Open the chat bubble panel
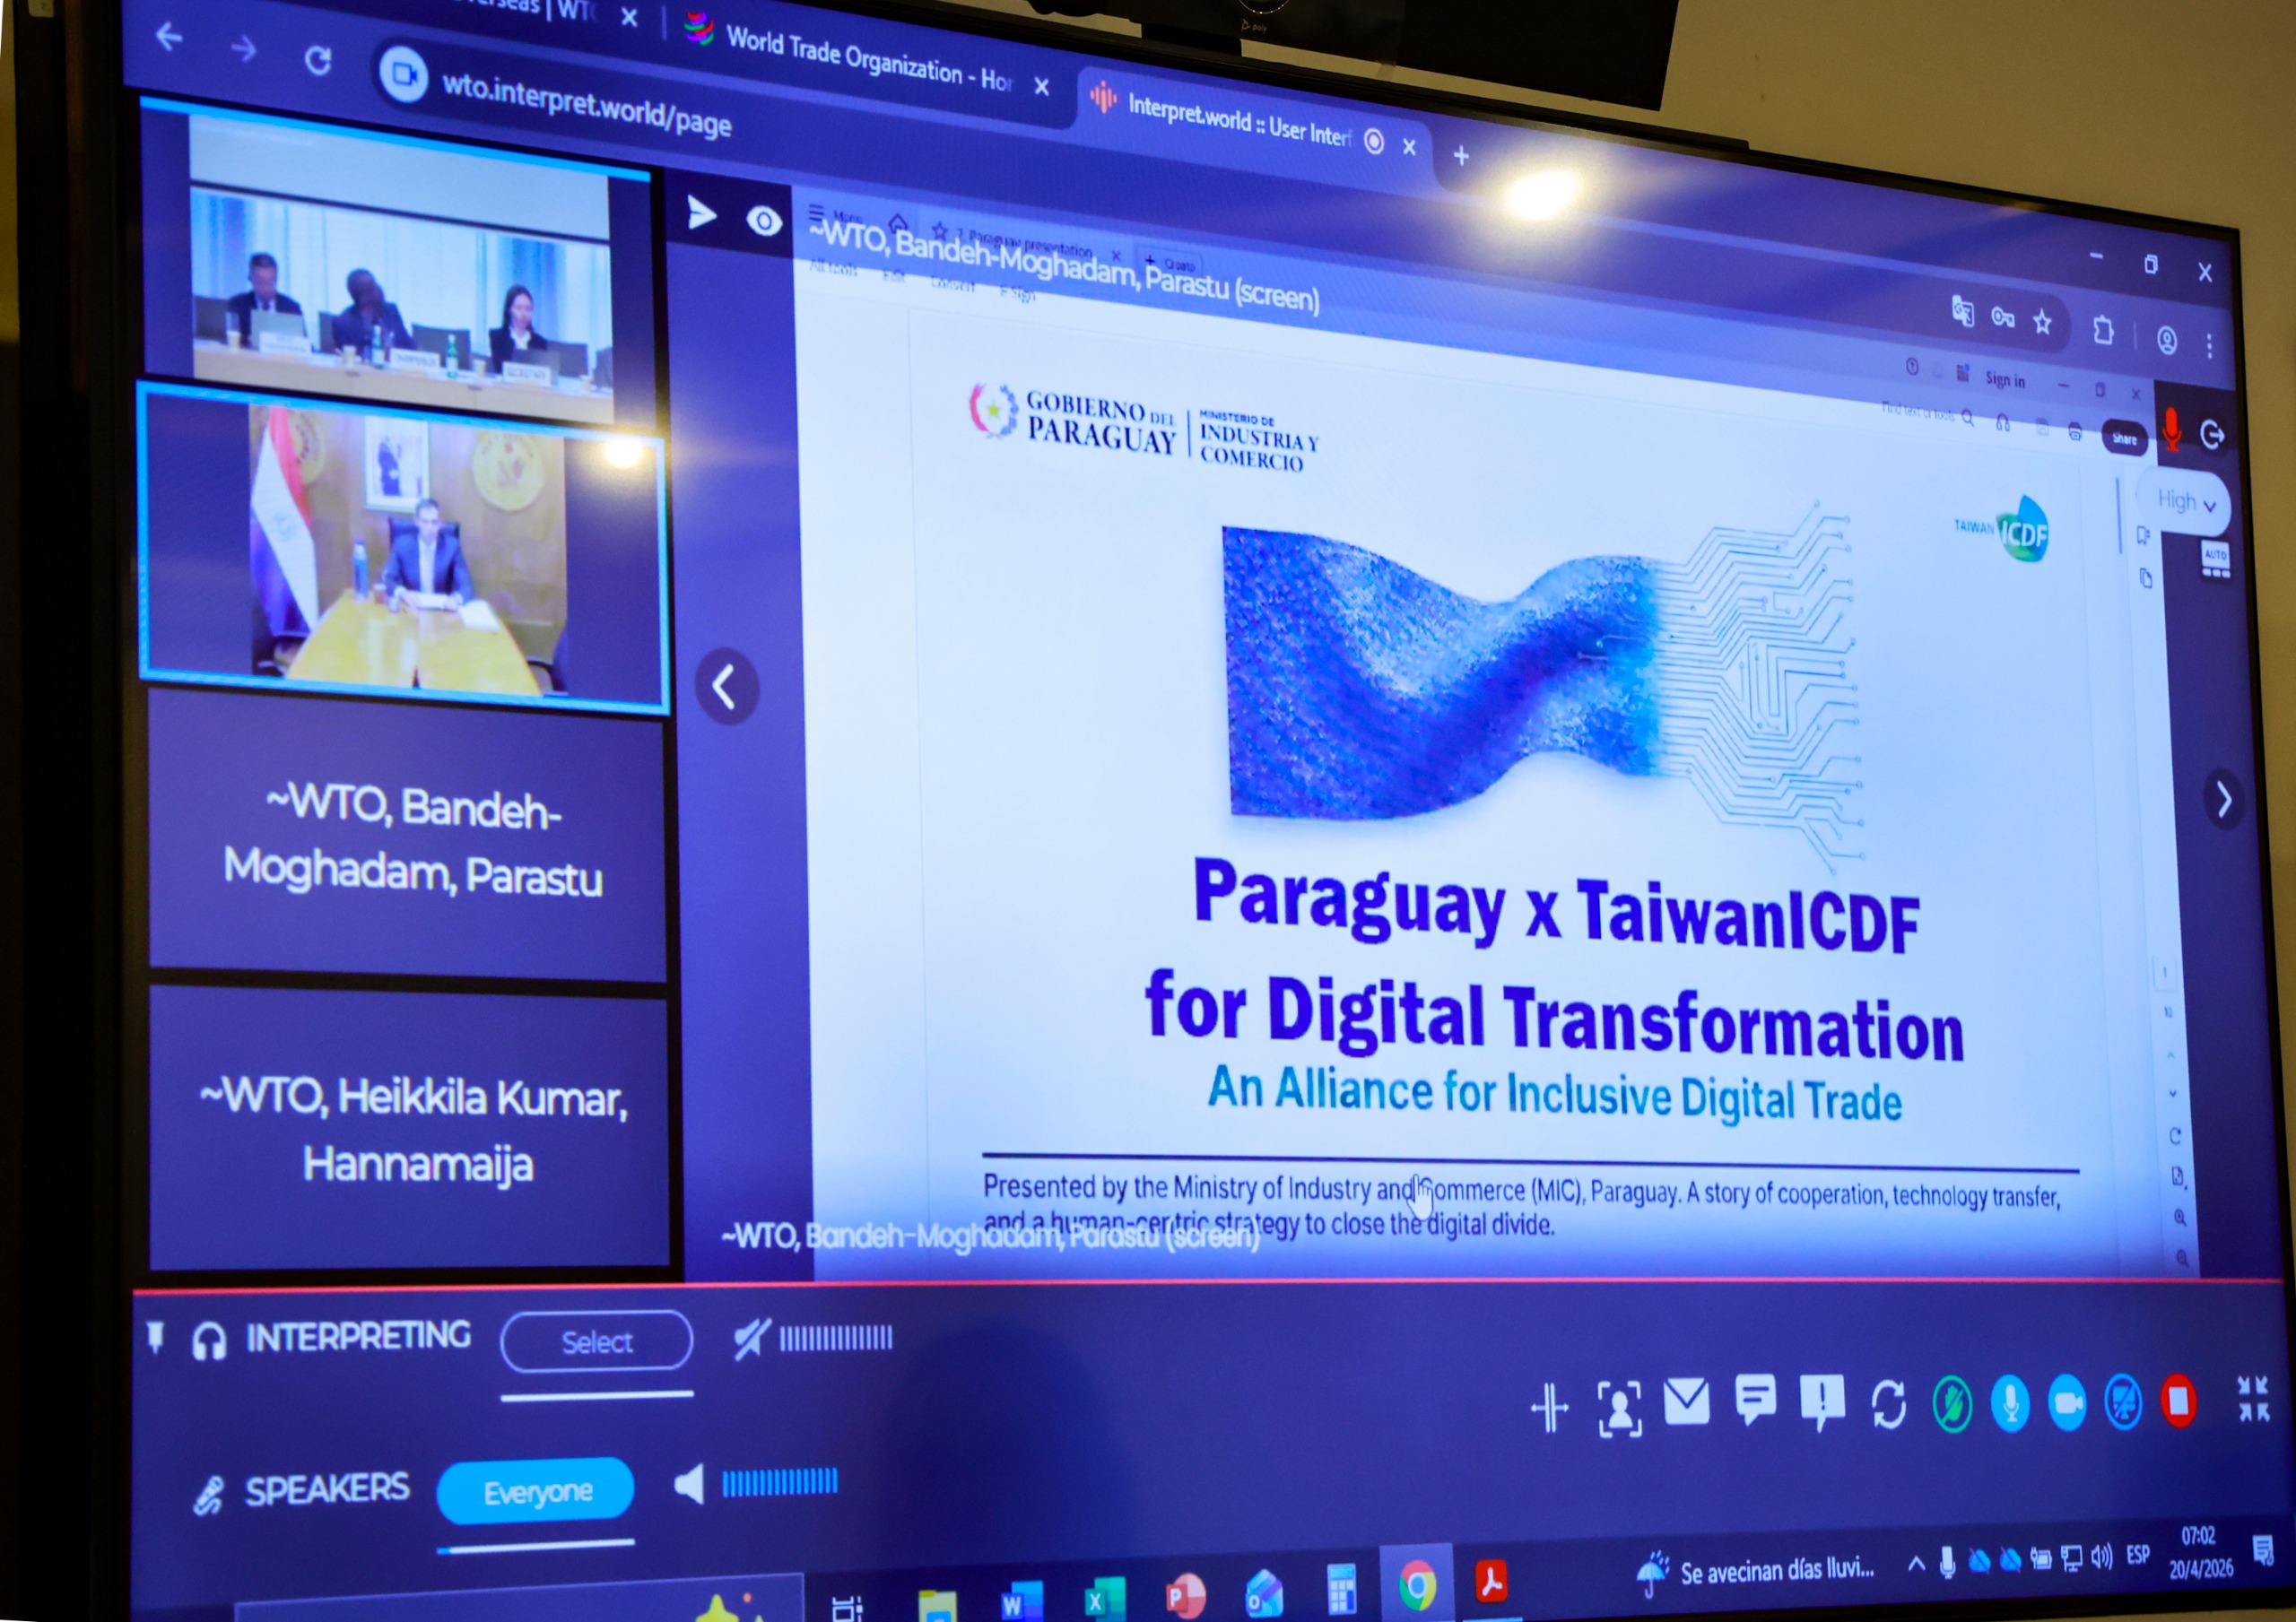The width and height of the screenshot is (2296, 1622). (x=1755, y=1399)
